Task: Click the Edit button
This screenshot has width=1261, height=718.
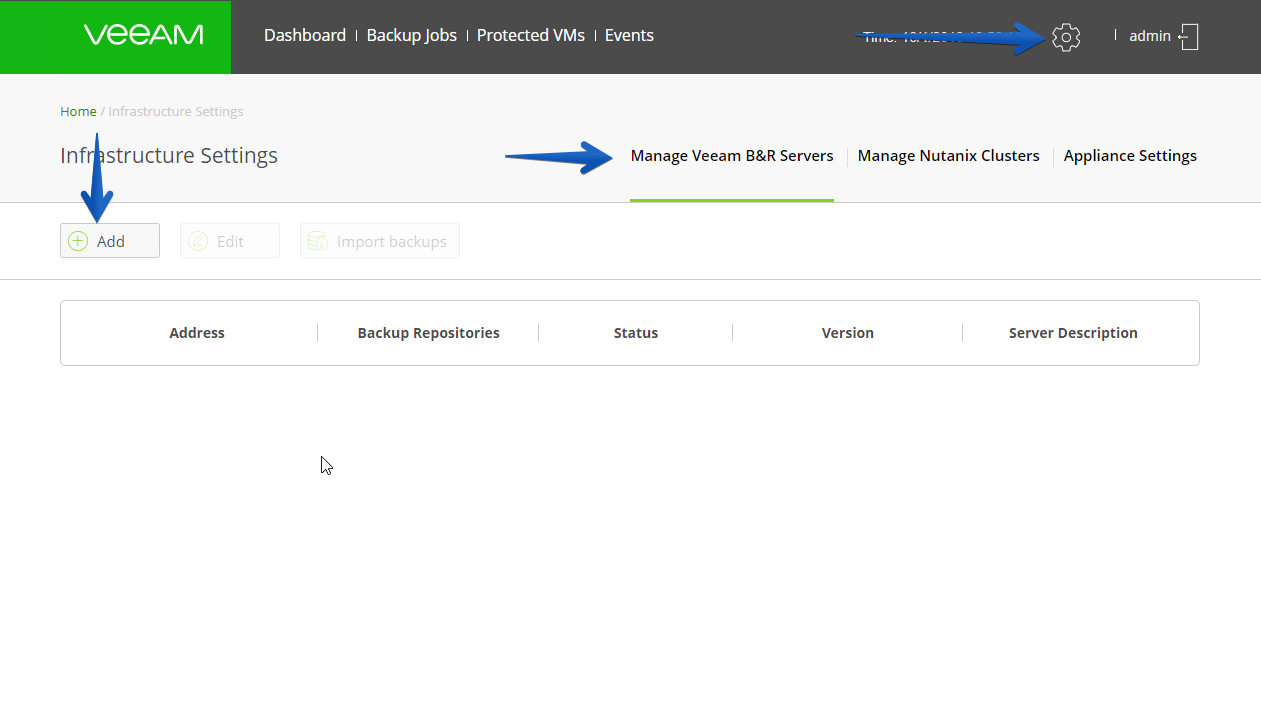Action: point(230,241)
